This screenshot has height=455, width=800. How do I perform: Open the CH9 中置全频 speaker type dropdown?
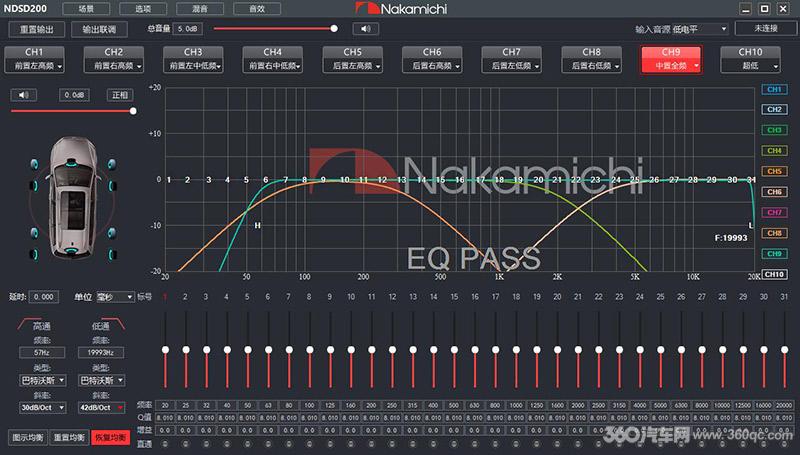click(x=671, y=66)
